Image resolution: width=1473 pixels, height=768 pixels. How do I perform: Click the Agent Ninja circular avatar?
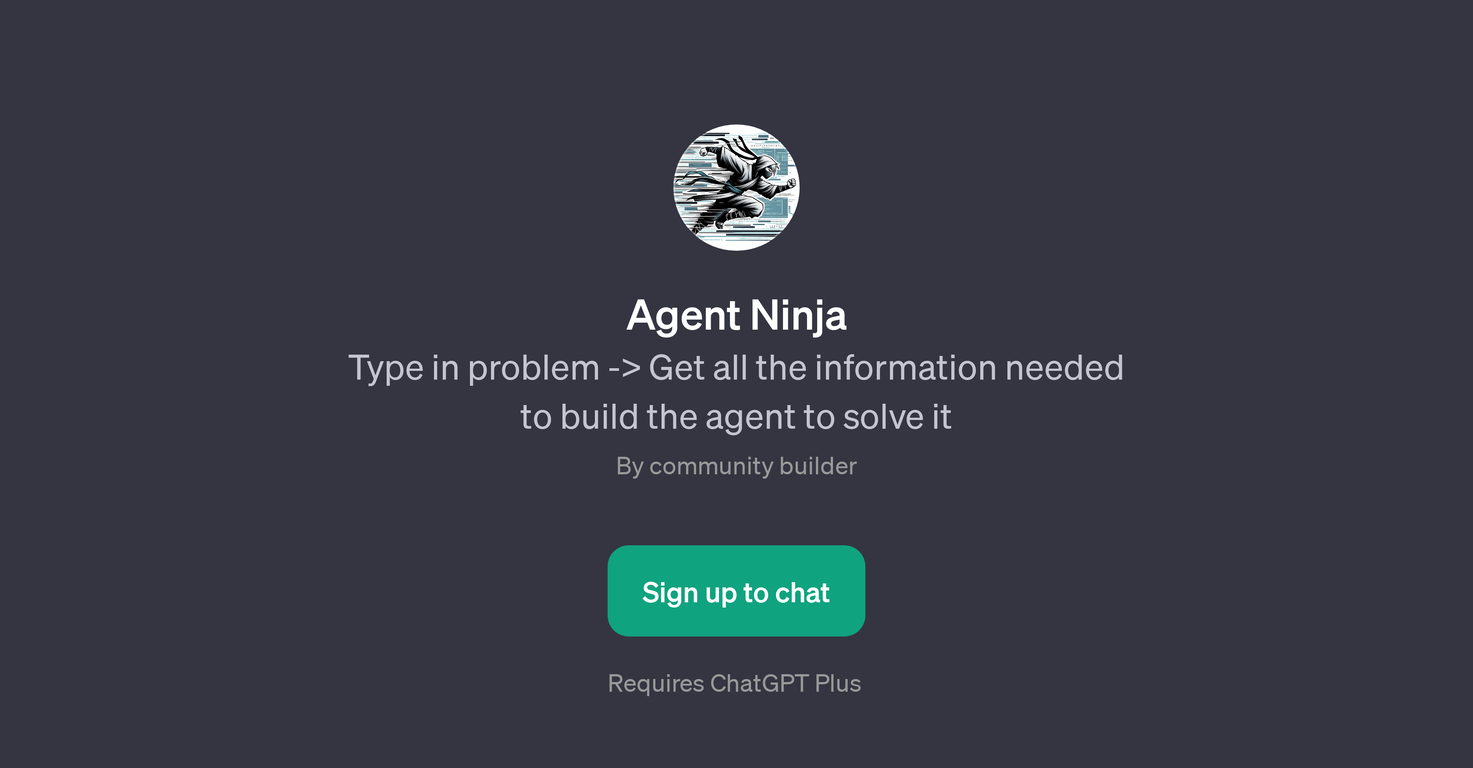[x=736, y=187]
